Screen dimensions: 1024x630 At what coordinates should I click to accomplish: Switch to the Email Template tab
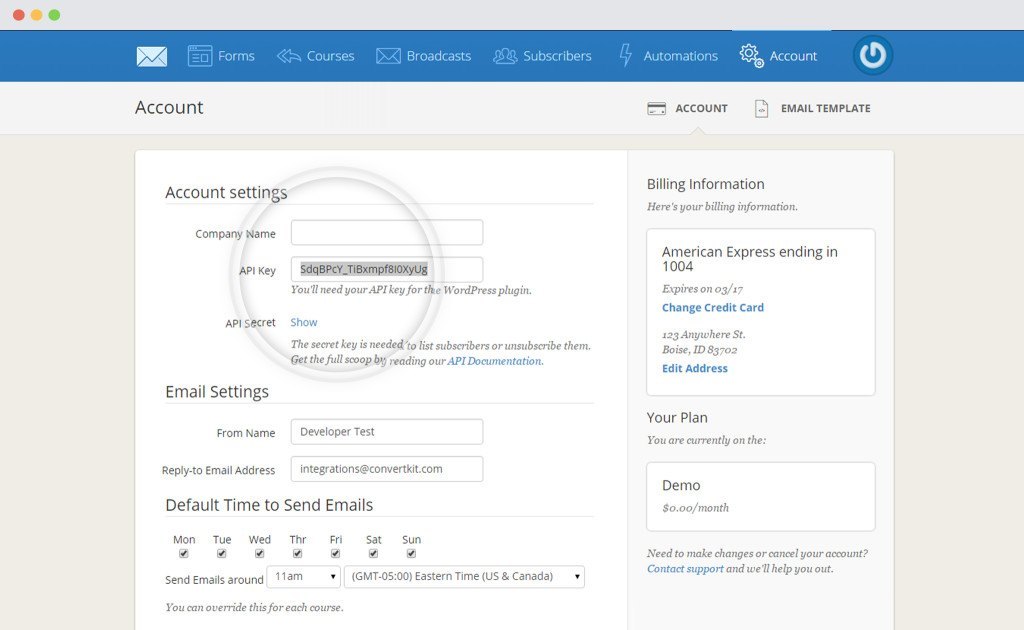812,108
